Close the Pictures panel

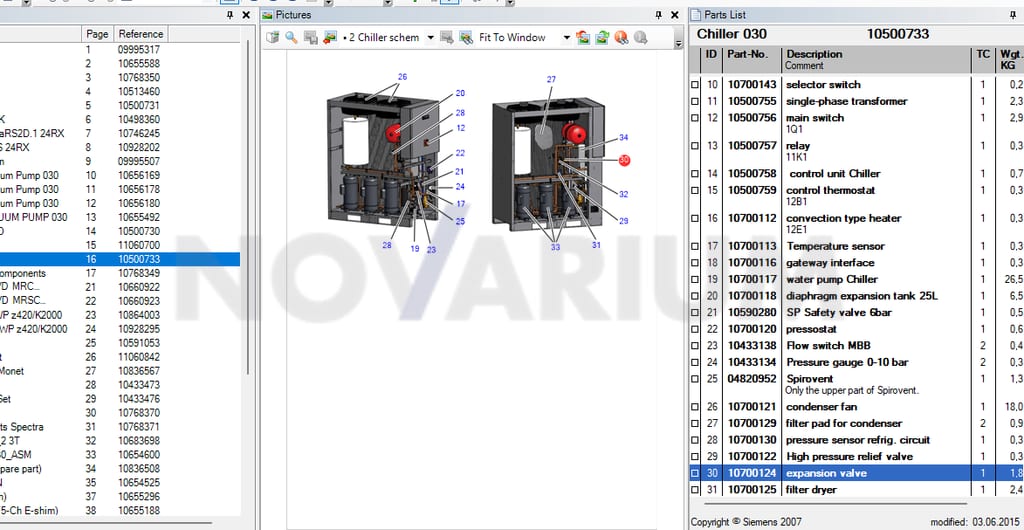(675, 14)
